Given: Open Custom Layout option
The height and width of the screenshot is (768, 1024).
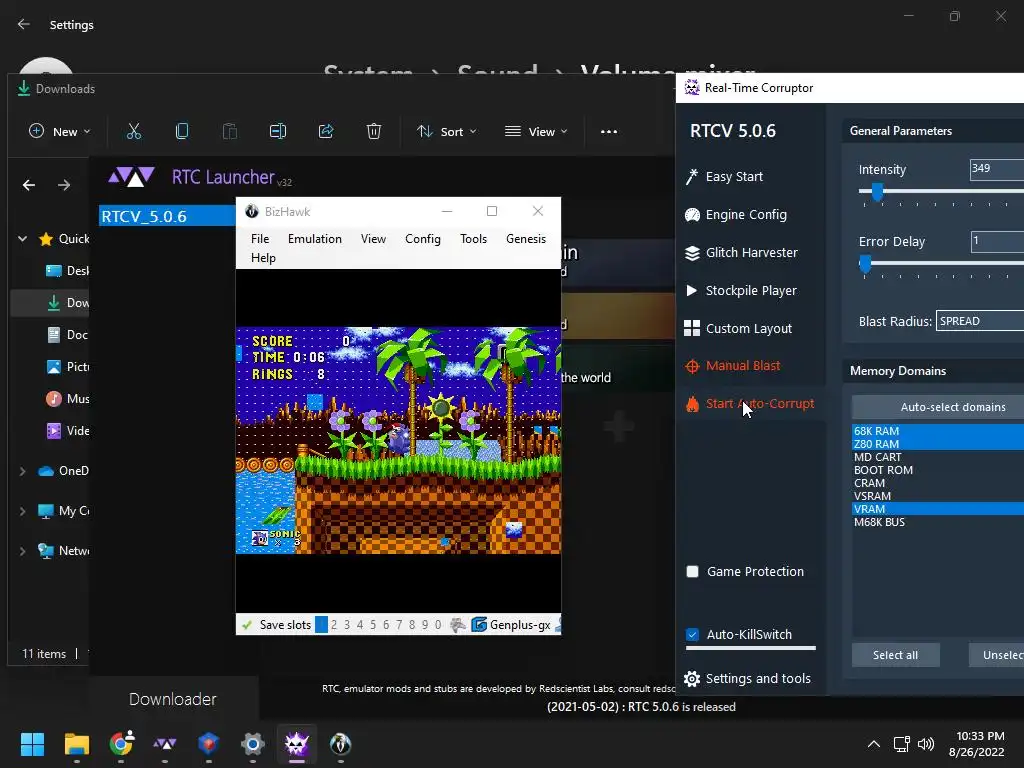Looking at the screenshot, I should (x=738, y=328).
